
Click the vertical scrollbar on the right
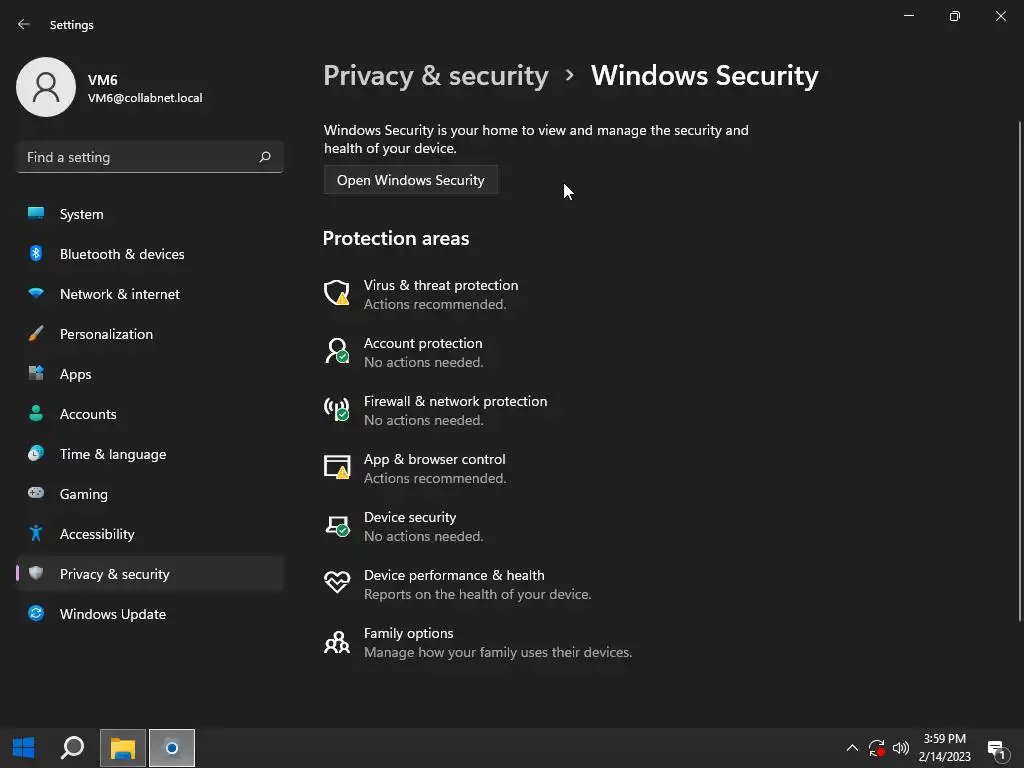[1019, 371]
